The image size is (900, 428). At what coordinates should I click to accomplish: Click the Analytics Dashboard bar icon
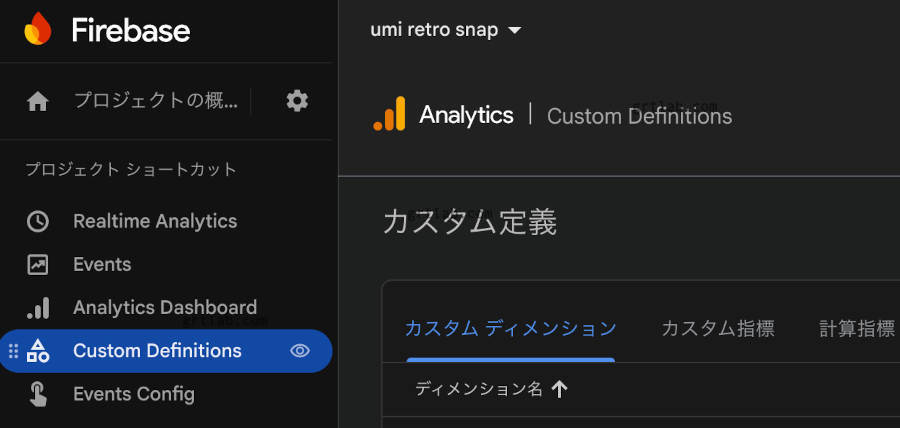38,308
